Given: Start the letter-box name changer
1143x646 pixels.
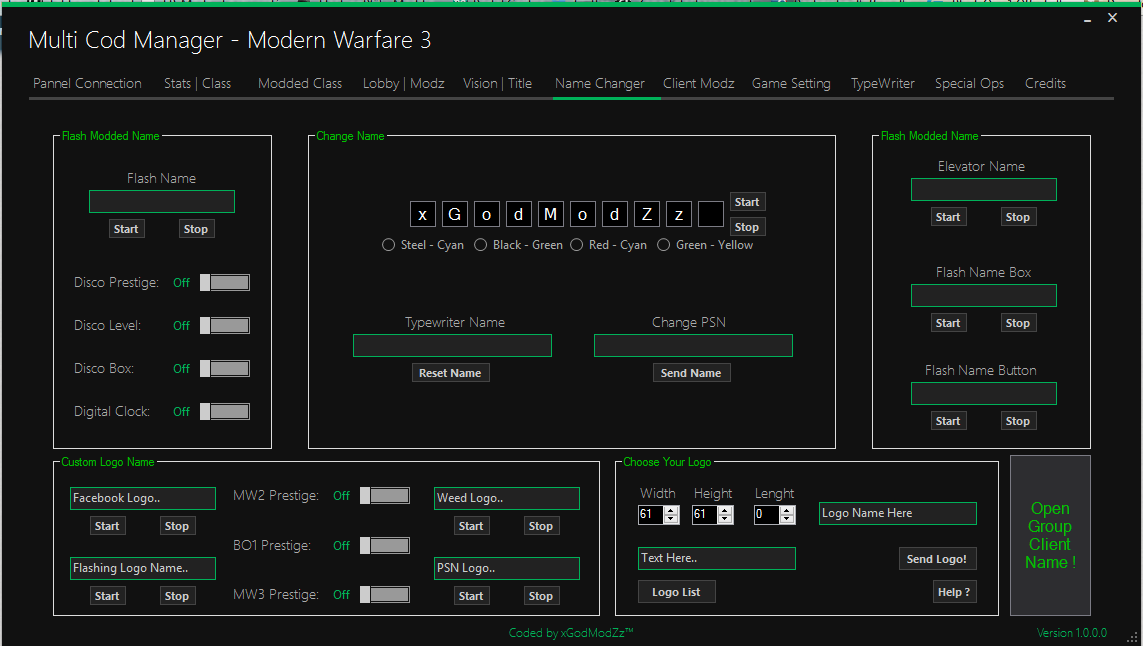Looking at the screenshot, I should [x=747, y=202].
